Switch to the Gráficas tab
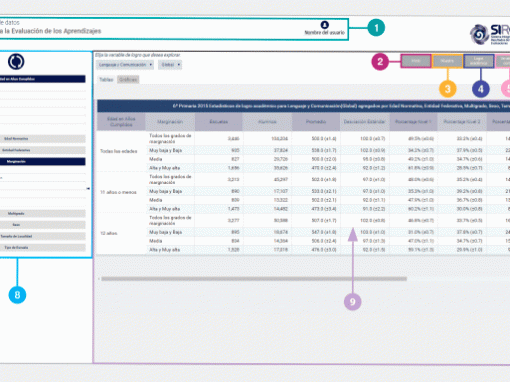 tap(128, 80)
